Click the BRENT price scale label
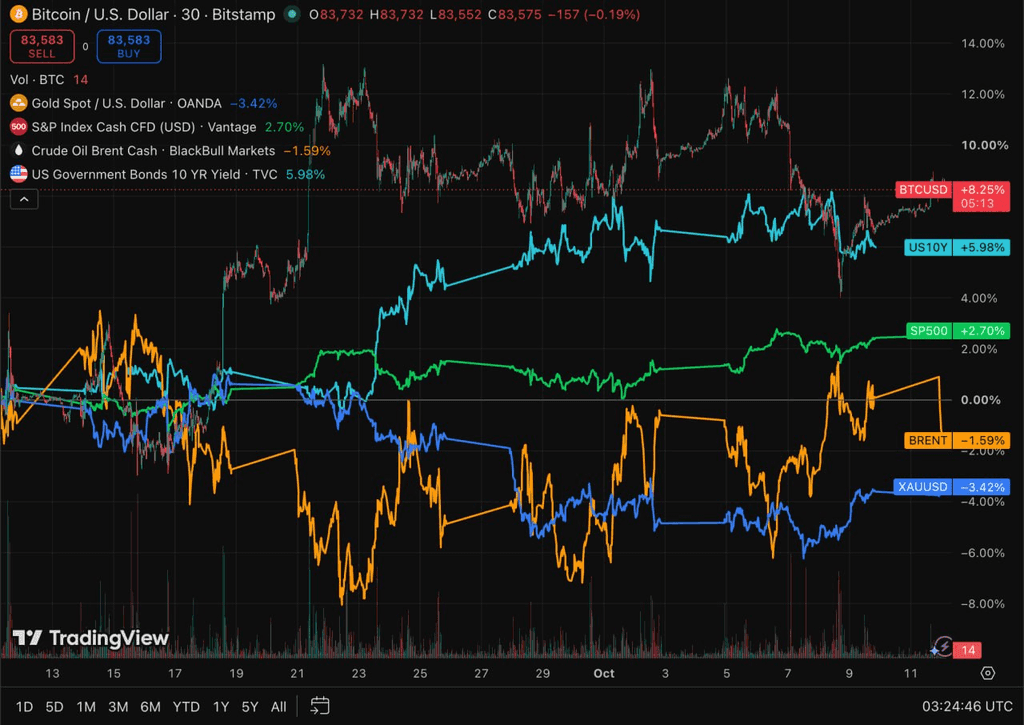Viewport: 1024px width, 725px height. pos(927,440)
